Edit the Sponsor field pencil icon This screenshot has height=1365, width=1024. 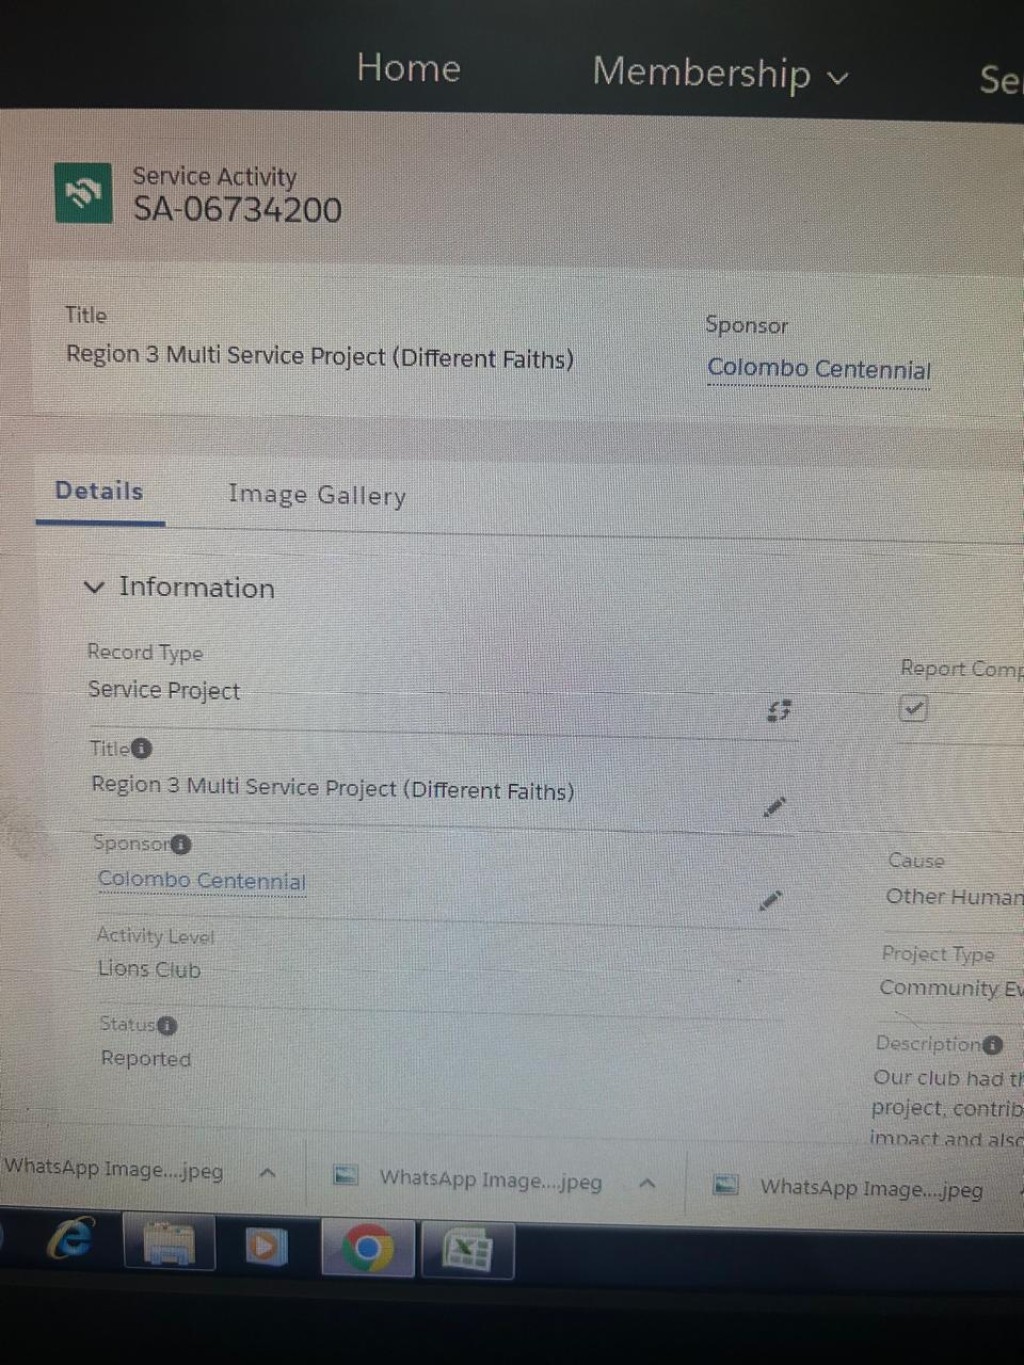770,901
